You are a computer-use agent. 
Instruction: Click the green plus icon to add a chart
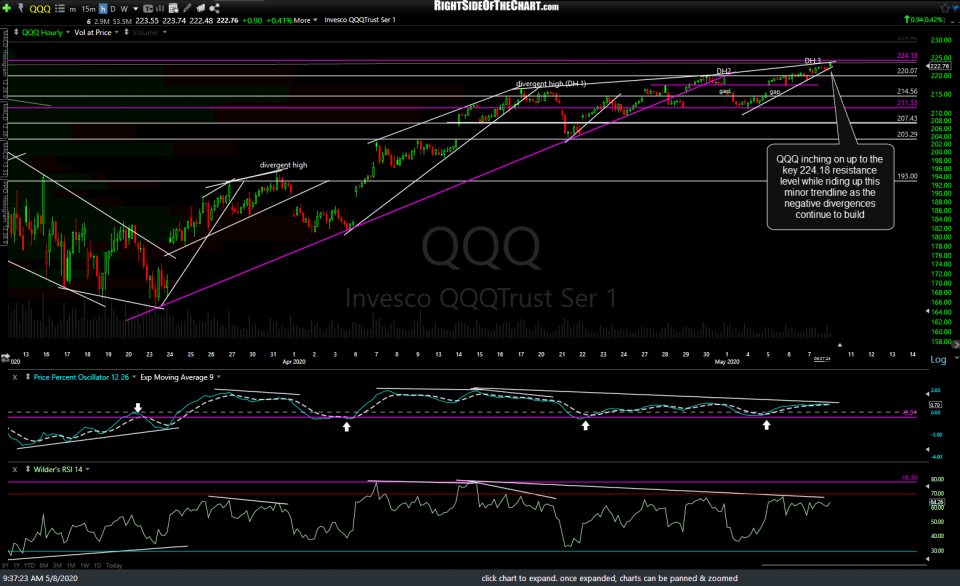(6, 8)
